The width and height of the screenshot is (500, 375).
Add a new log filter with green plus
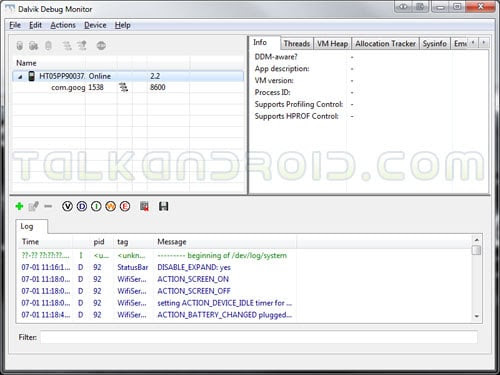[x=19, y=206]
